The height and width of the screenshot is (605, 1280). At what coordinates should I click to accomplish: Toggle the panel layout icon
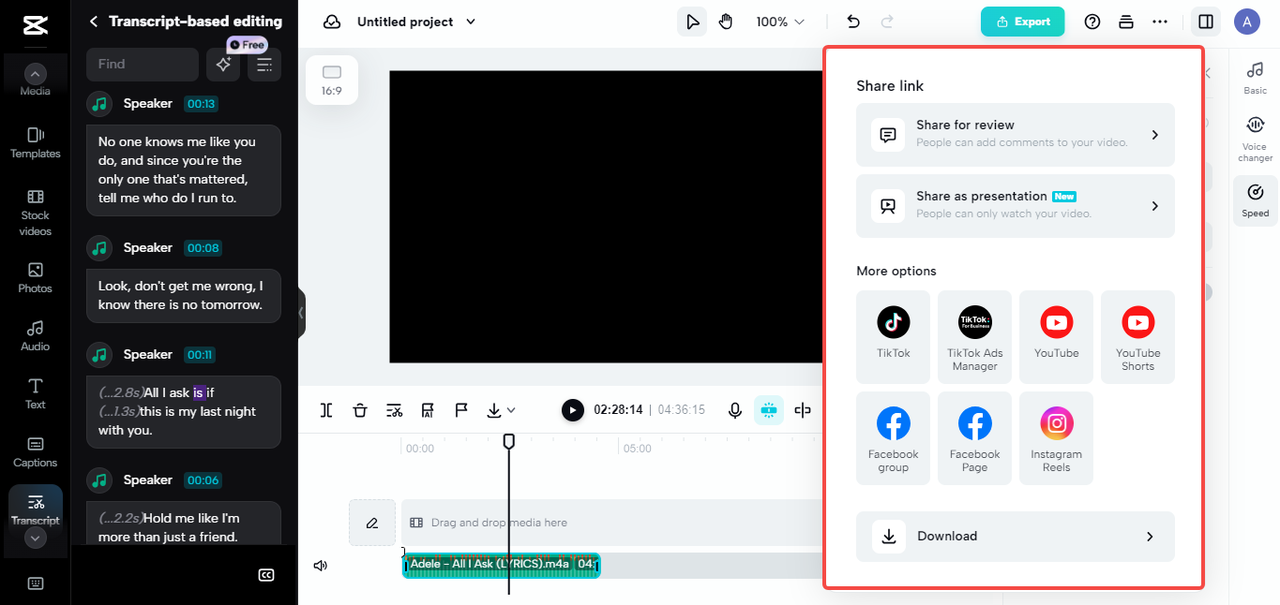[1206, 22]
